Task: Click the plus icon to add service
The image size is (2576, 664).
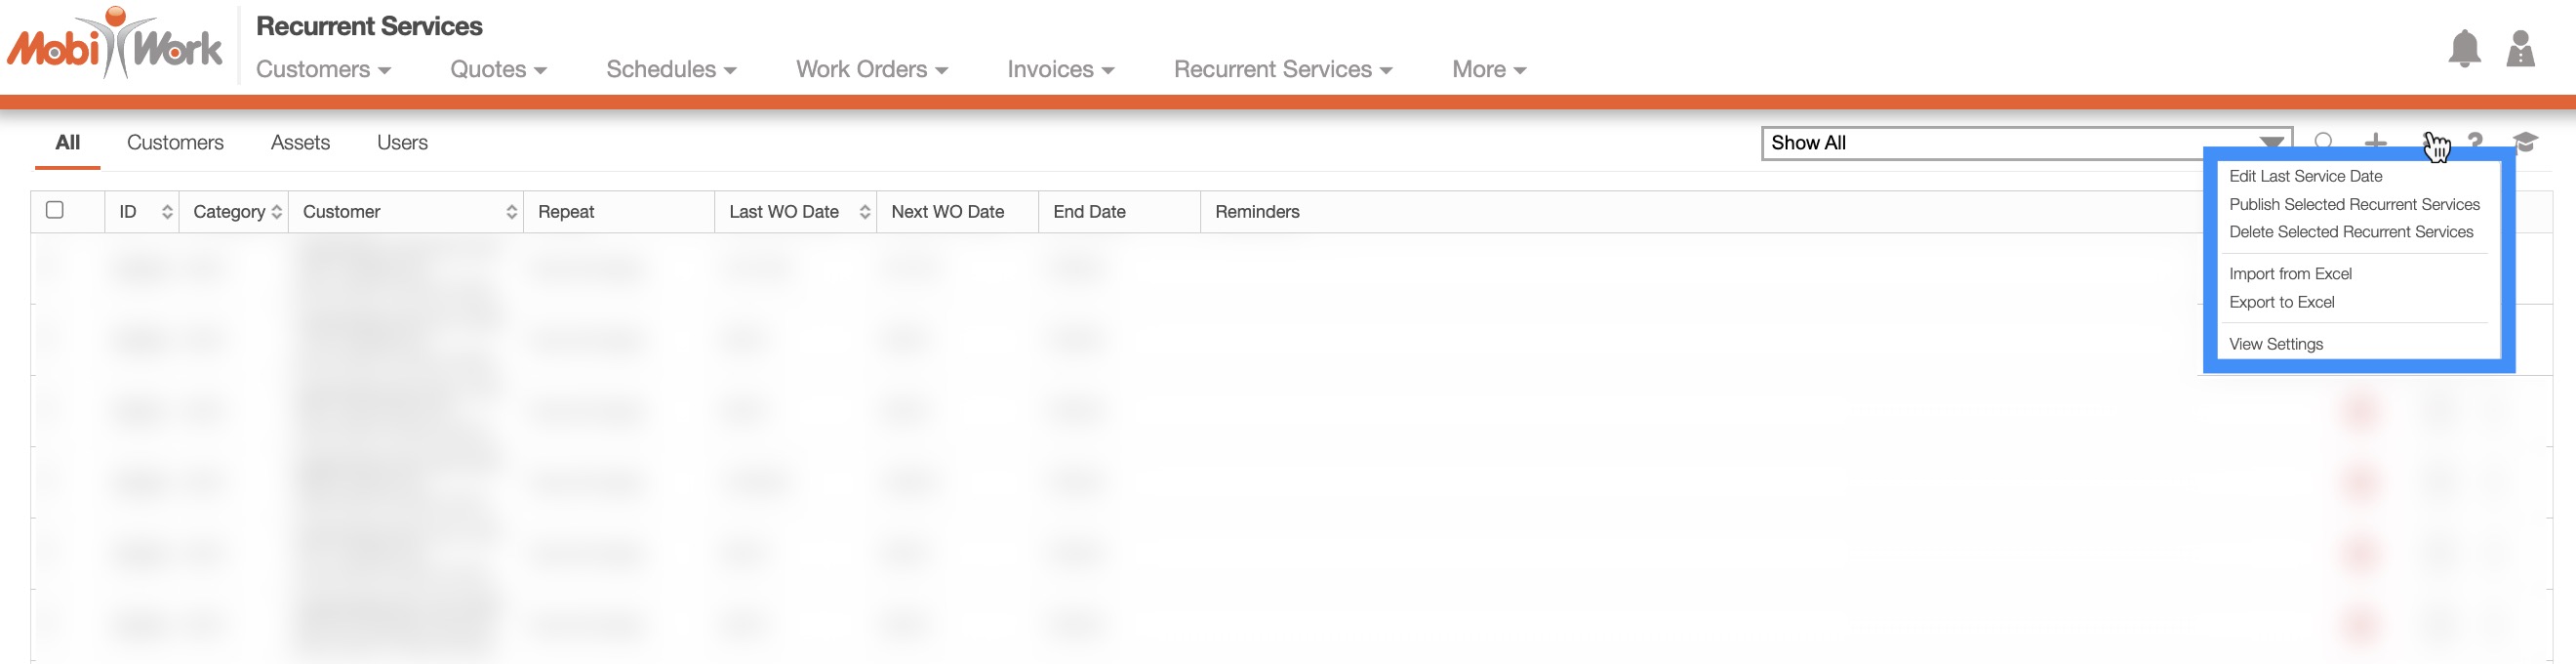Action: (x=2375, y=142)
